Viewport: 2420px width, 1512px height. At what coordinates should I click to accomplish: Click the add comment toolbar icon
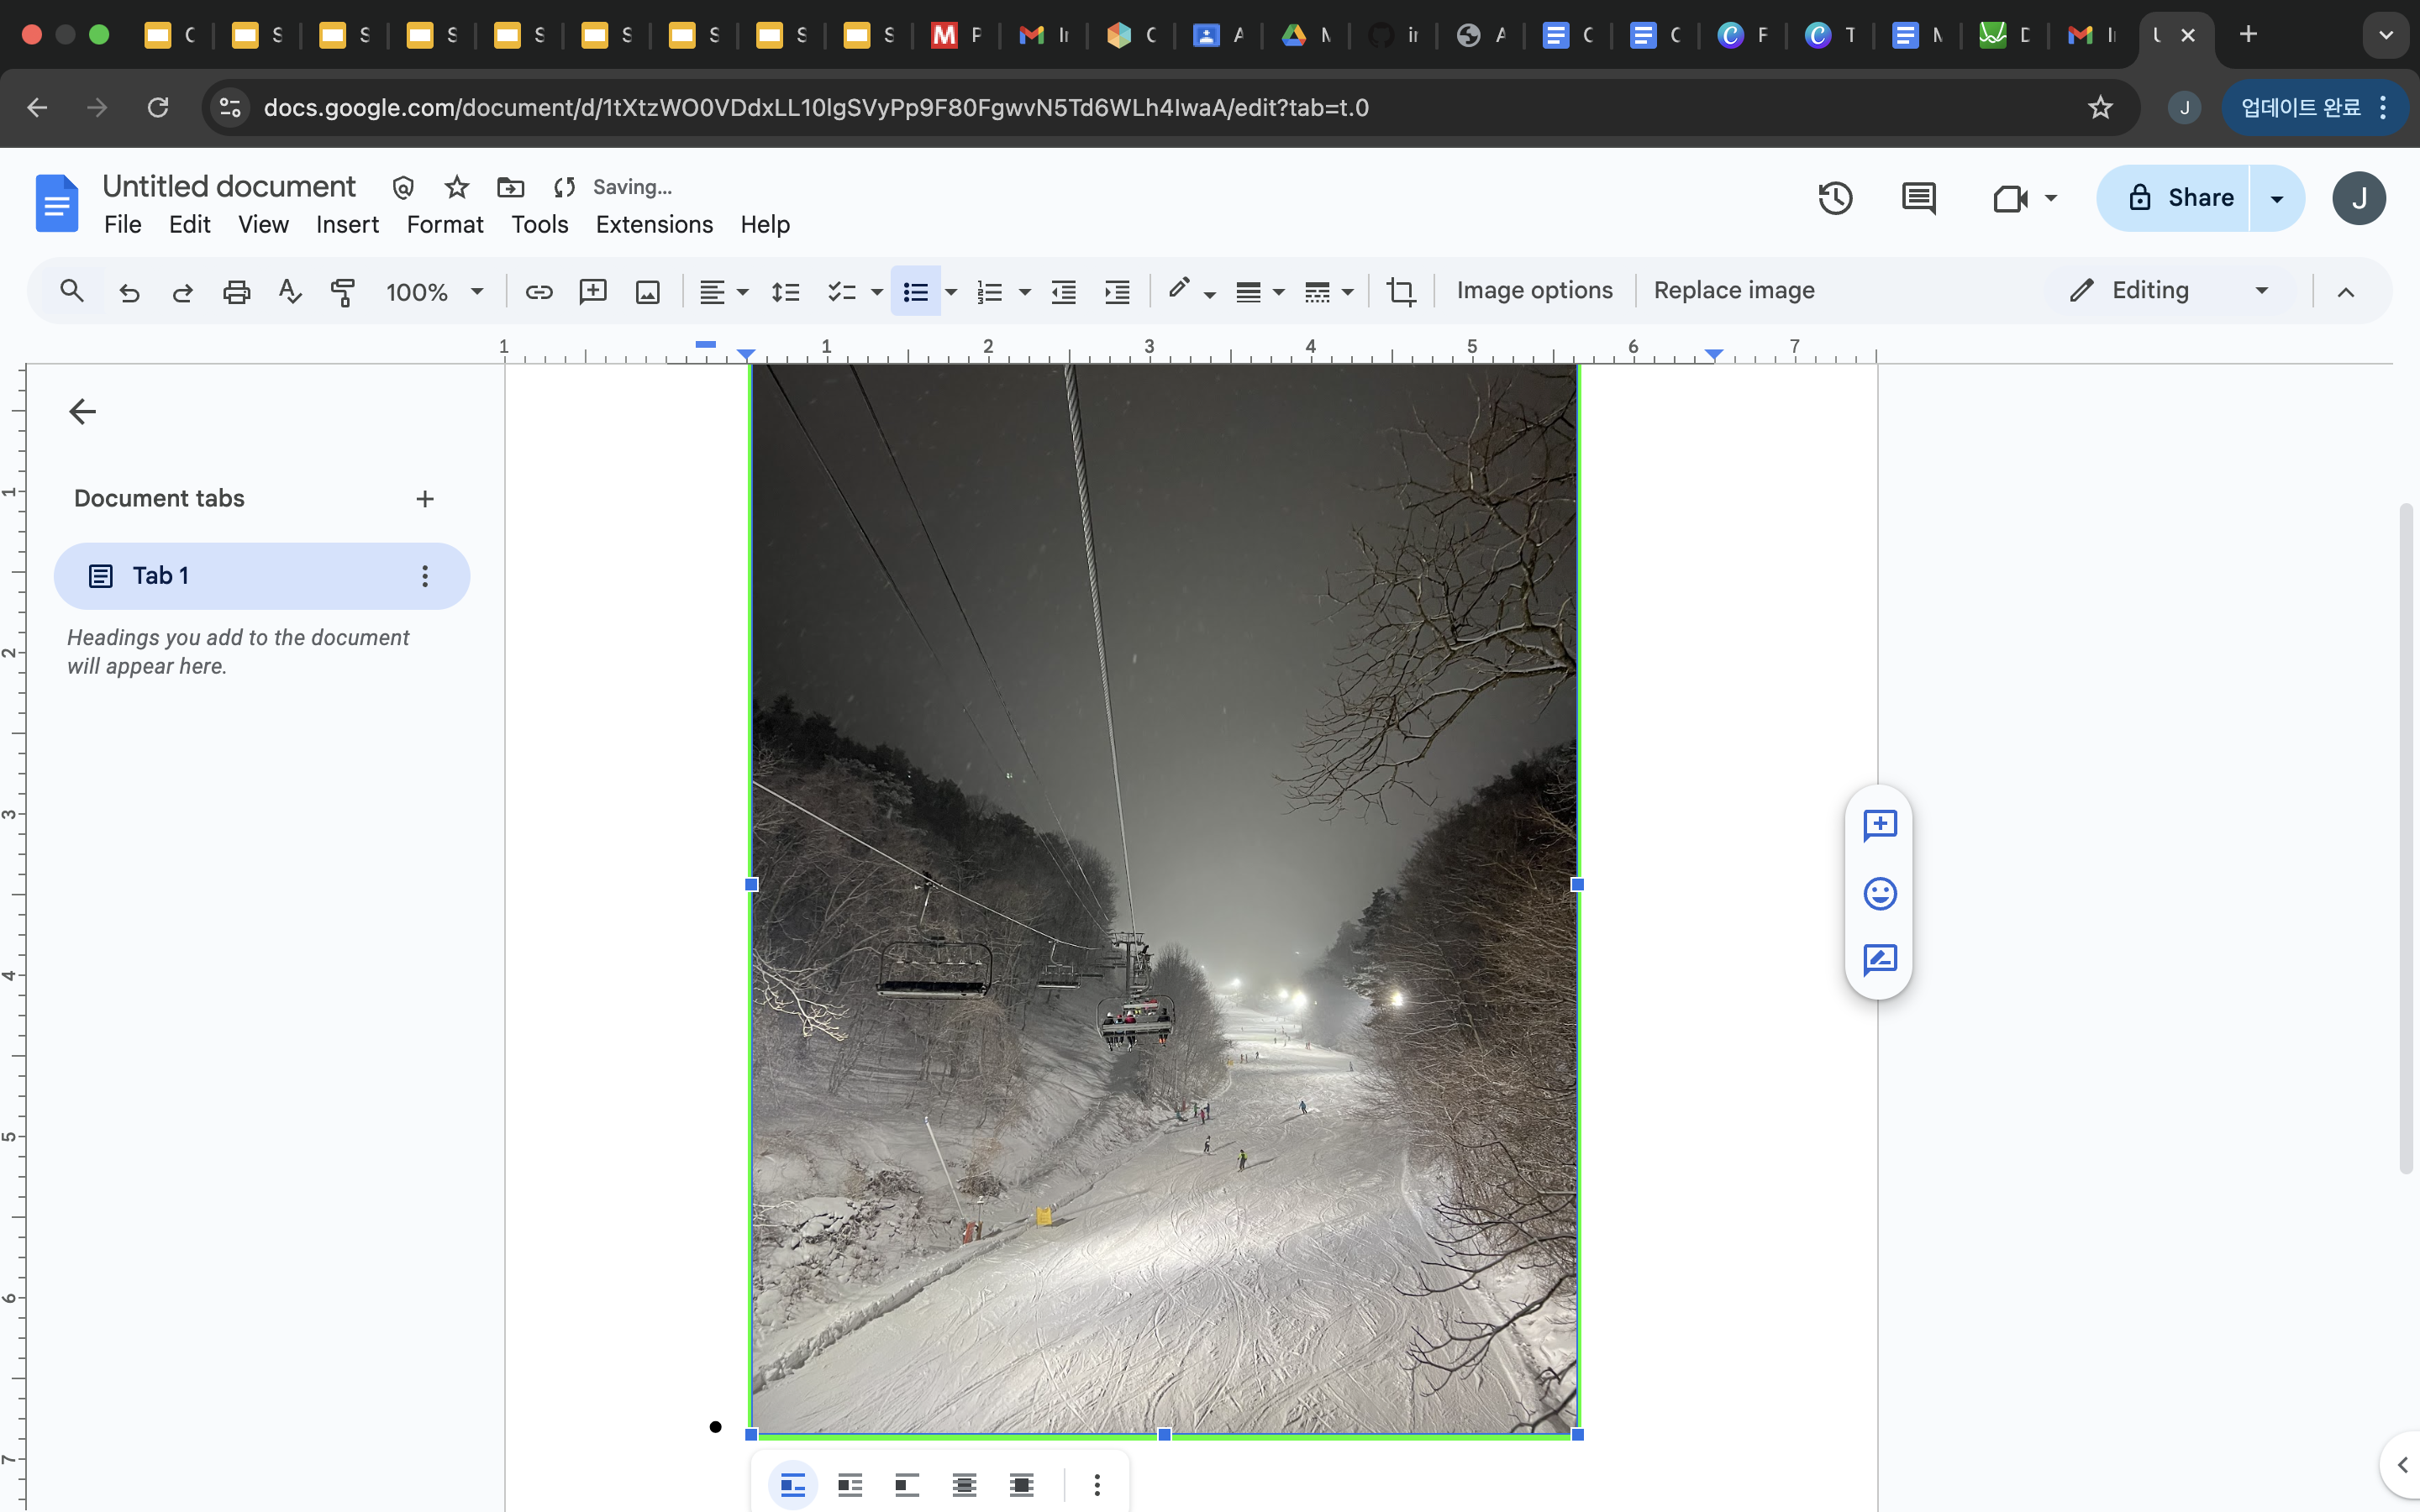pos(593,291)
